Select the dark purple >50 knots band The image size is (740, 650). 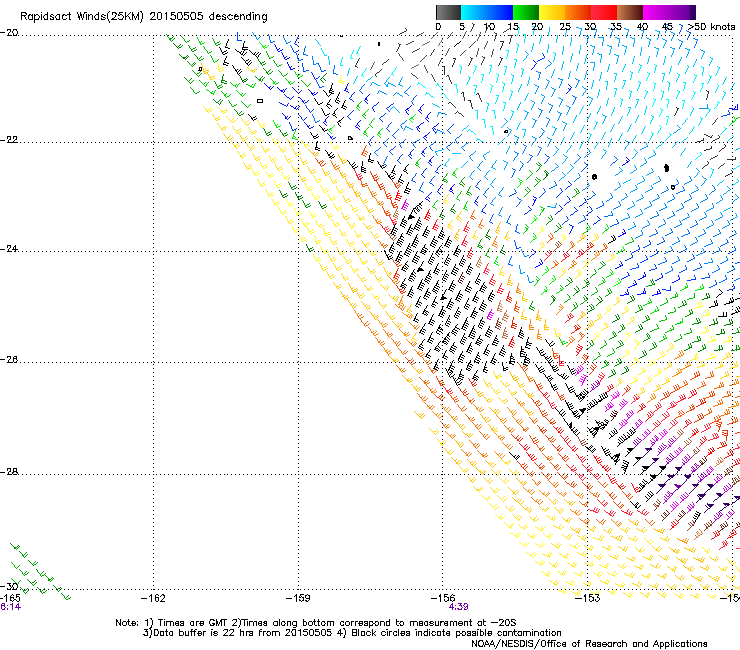tap(693, 12)
